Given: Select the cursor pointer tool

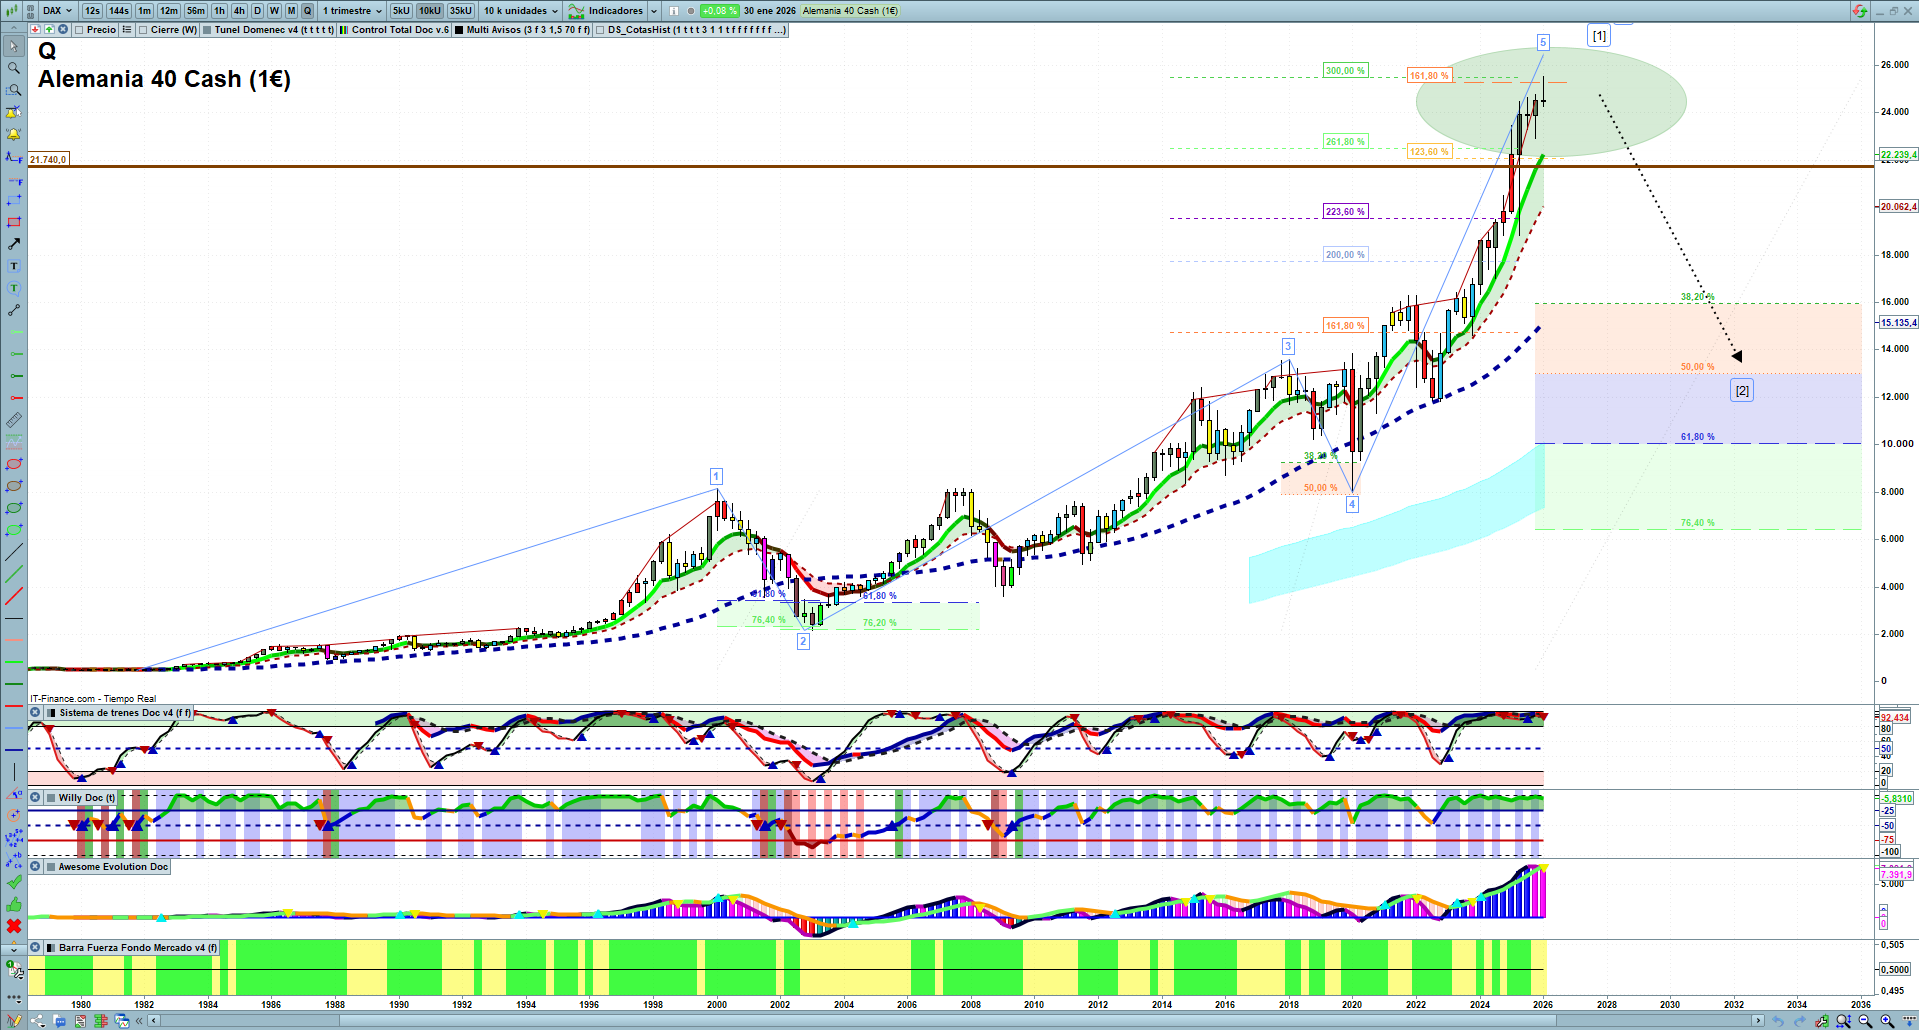Looking at the screenshot, I should point(14,46).
